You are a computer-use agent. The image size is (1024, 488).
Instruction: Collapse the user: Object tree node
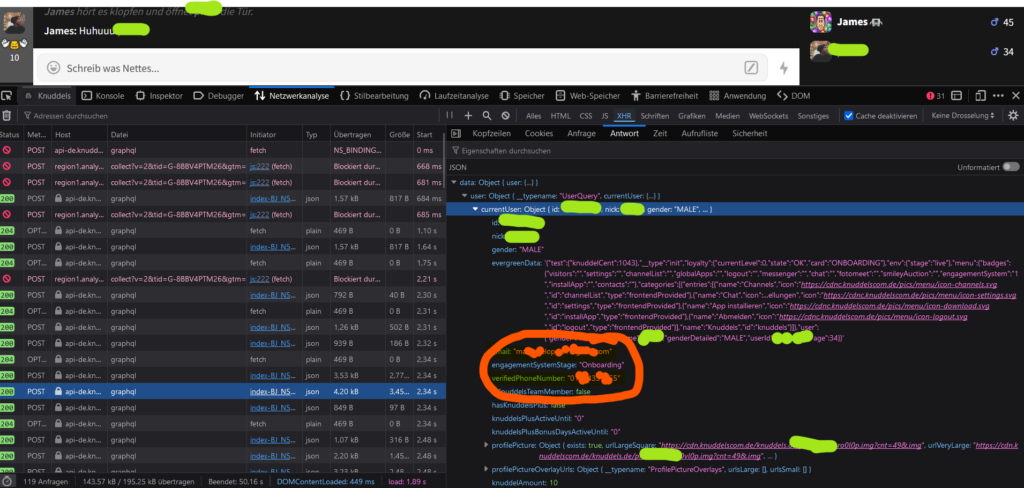pos(464,195)
